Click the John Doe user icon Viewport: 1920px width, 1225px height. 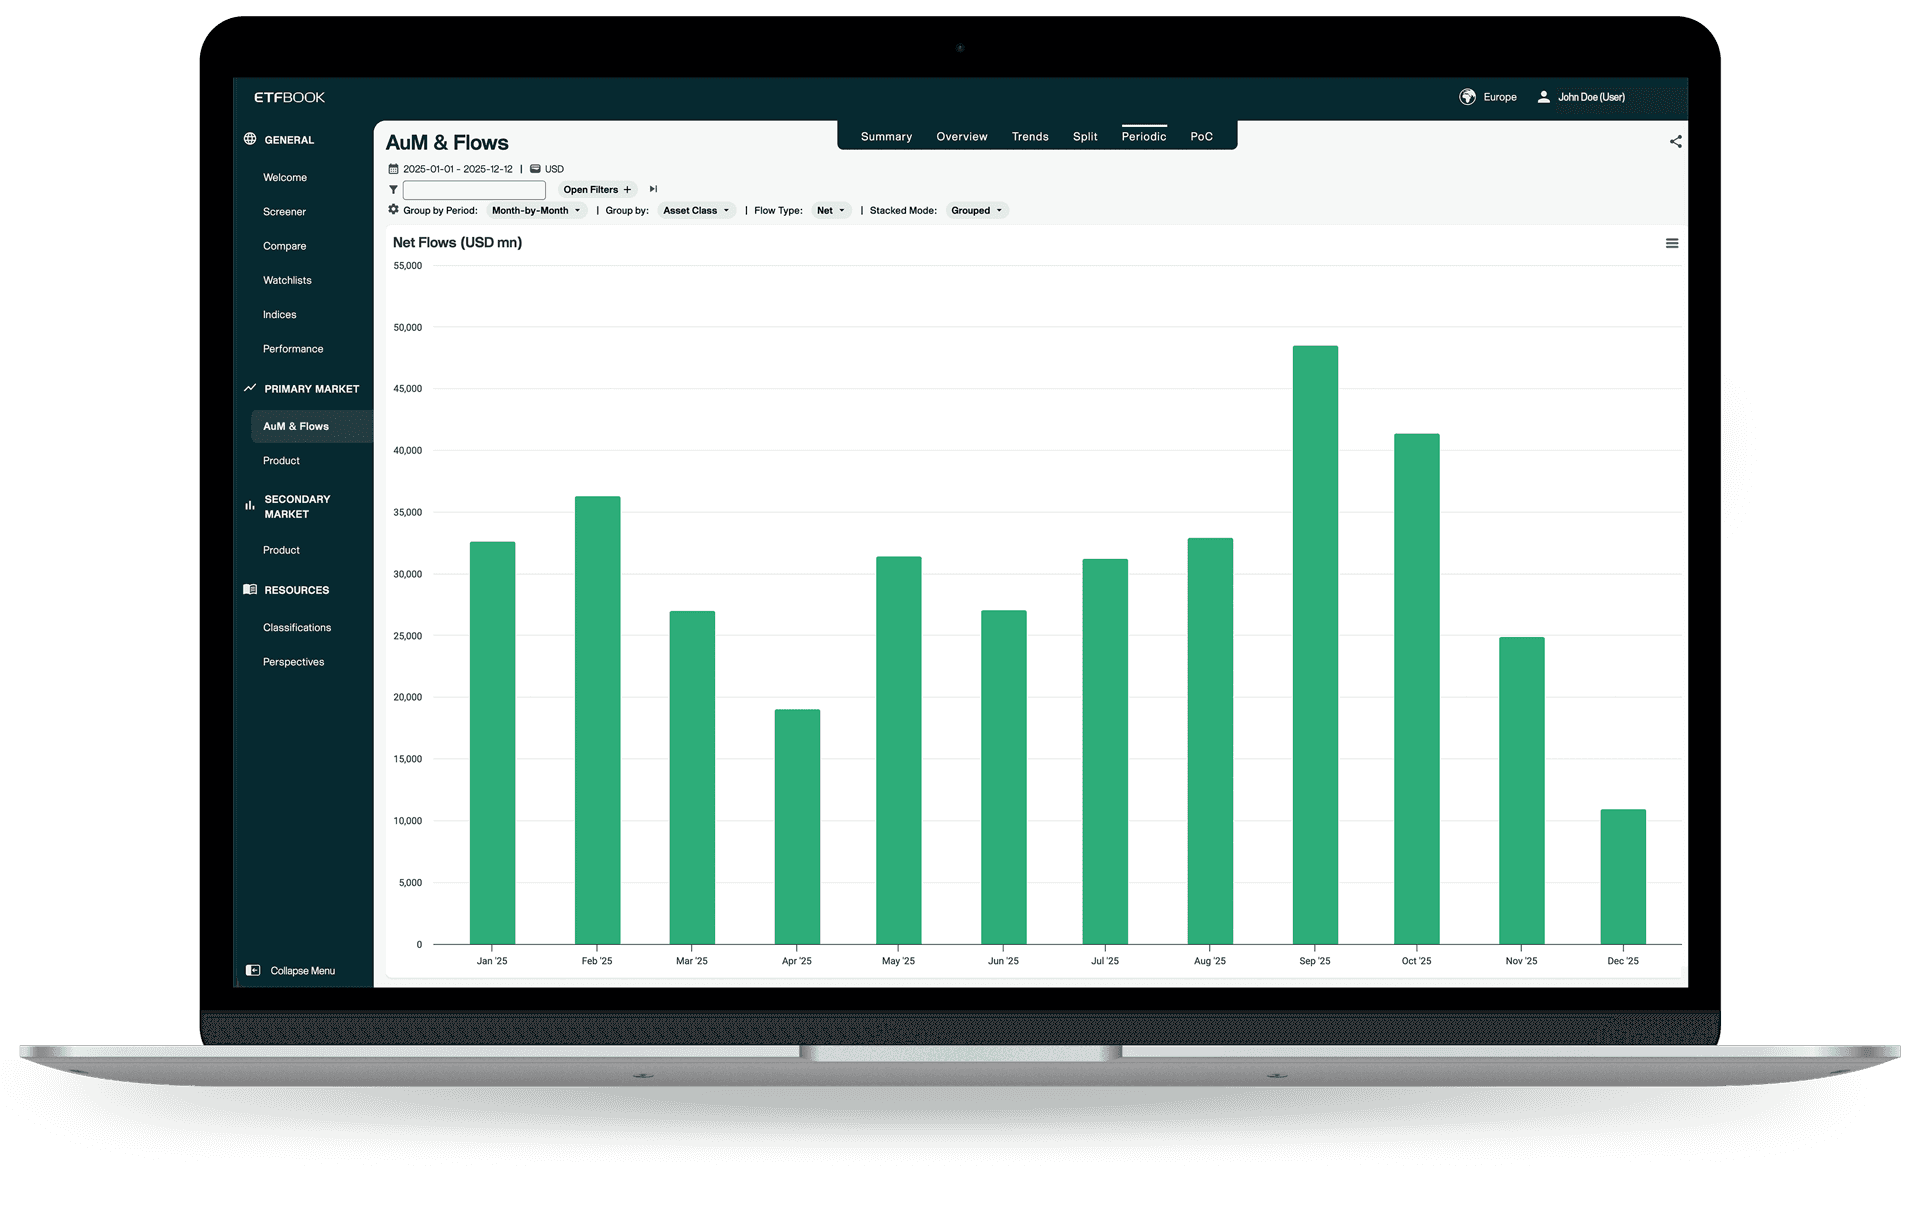click(x=1543, y=97)
